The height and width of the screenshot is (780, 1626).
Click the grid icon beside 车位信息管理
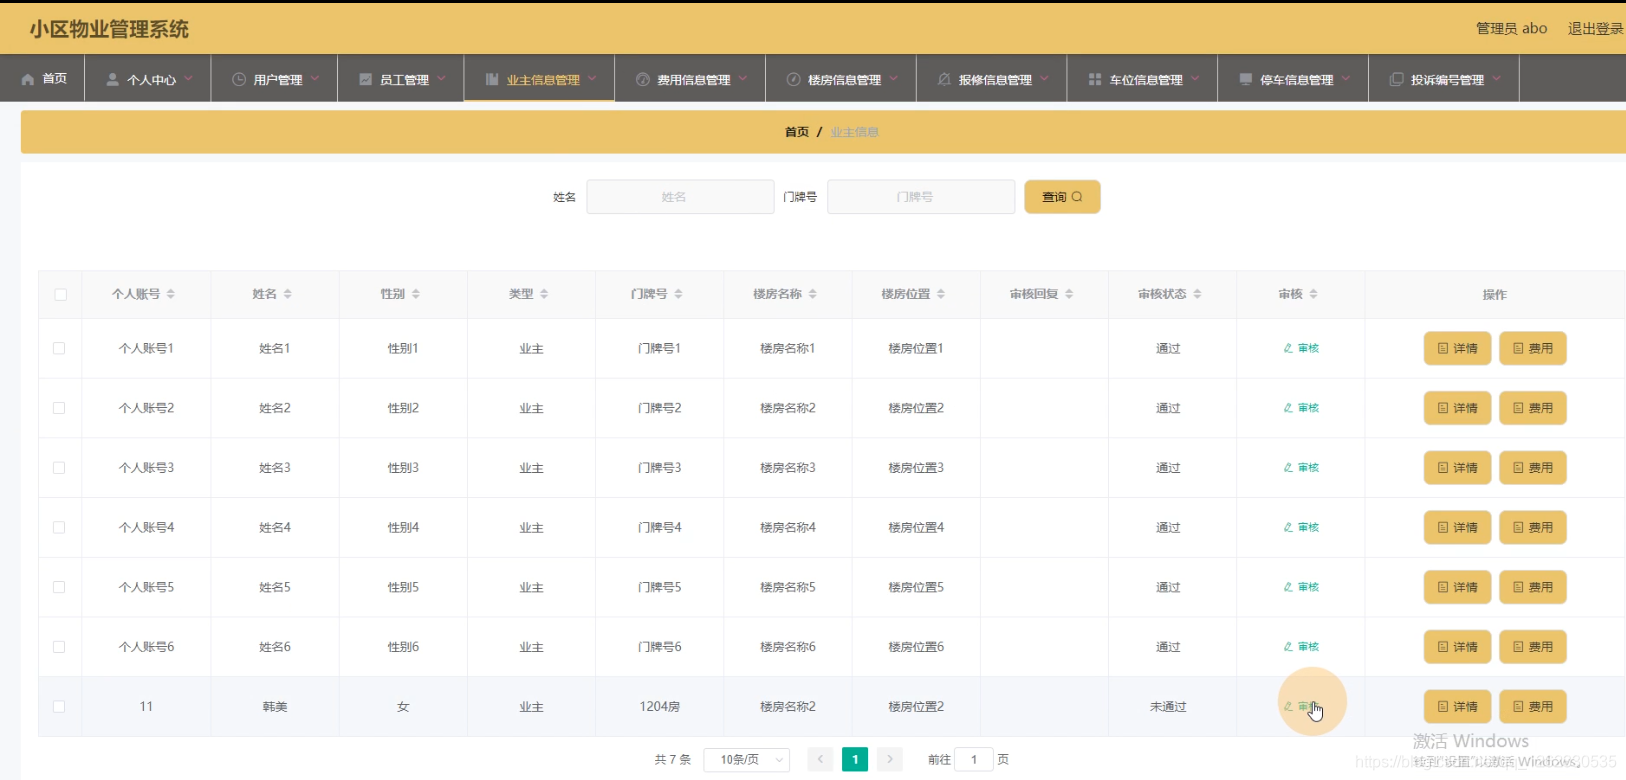coord(1095,79)
